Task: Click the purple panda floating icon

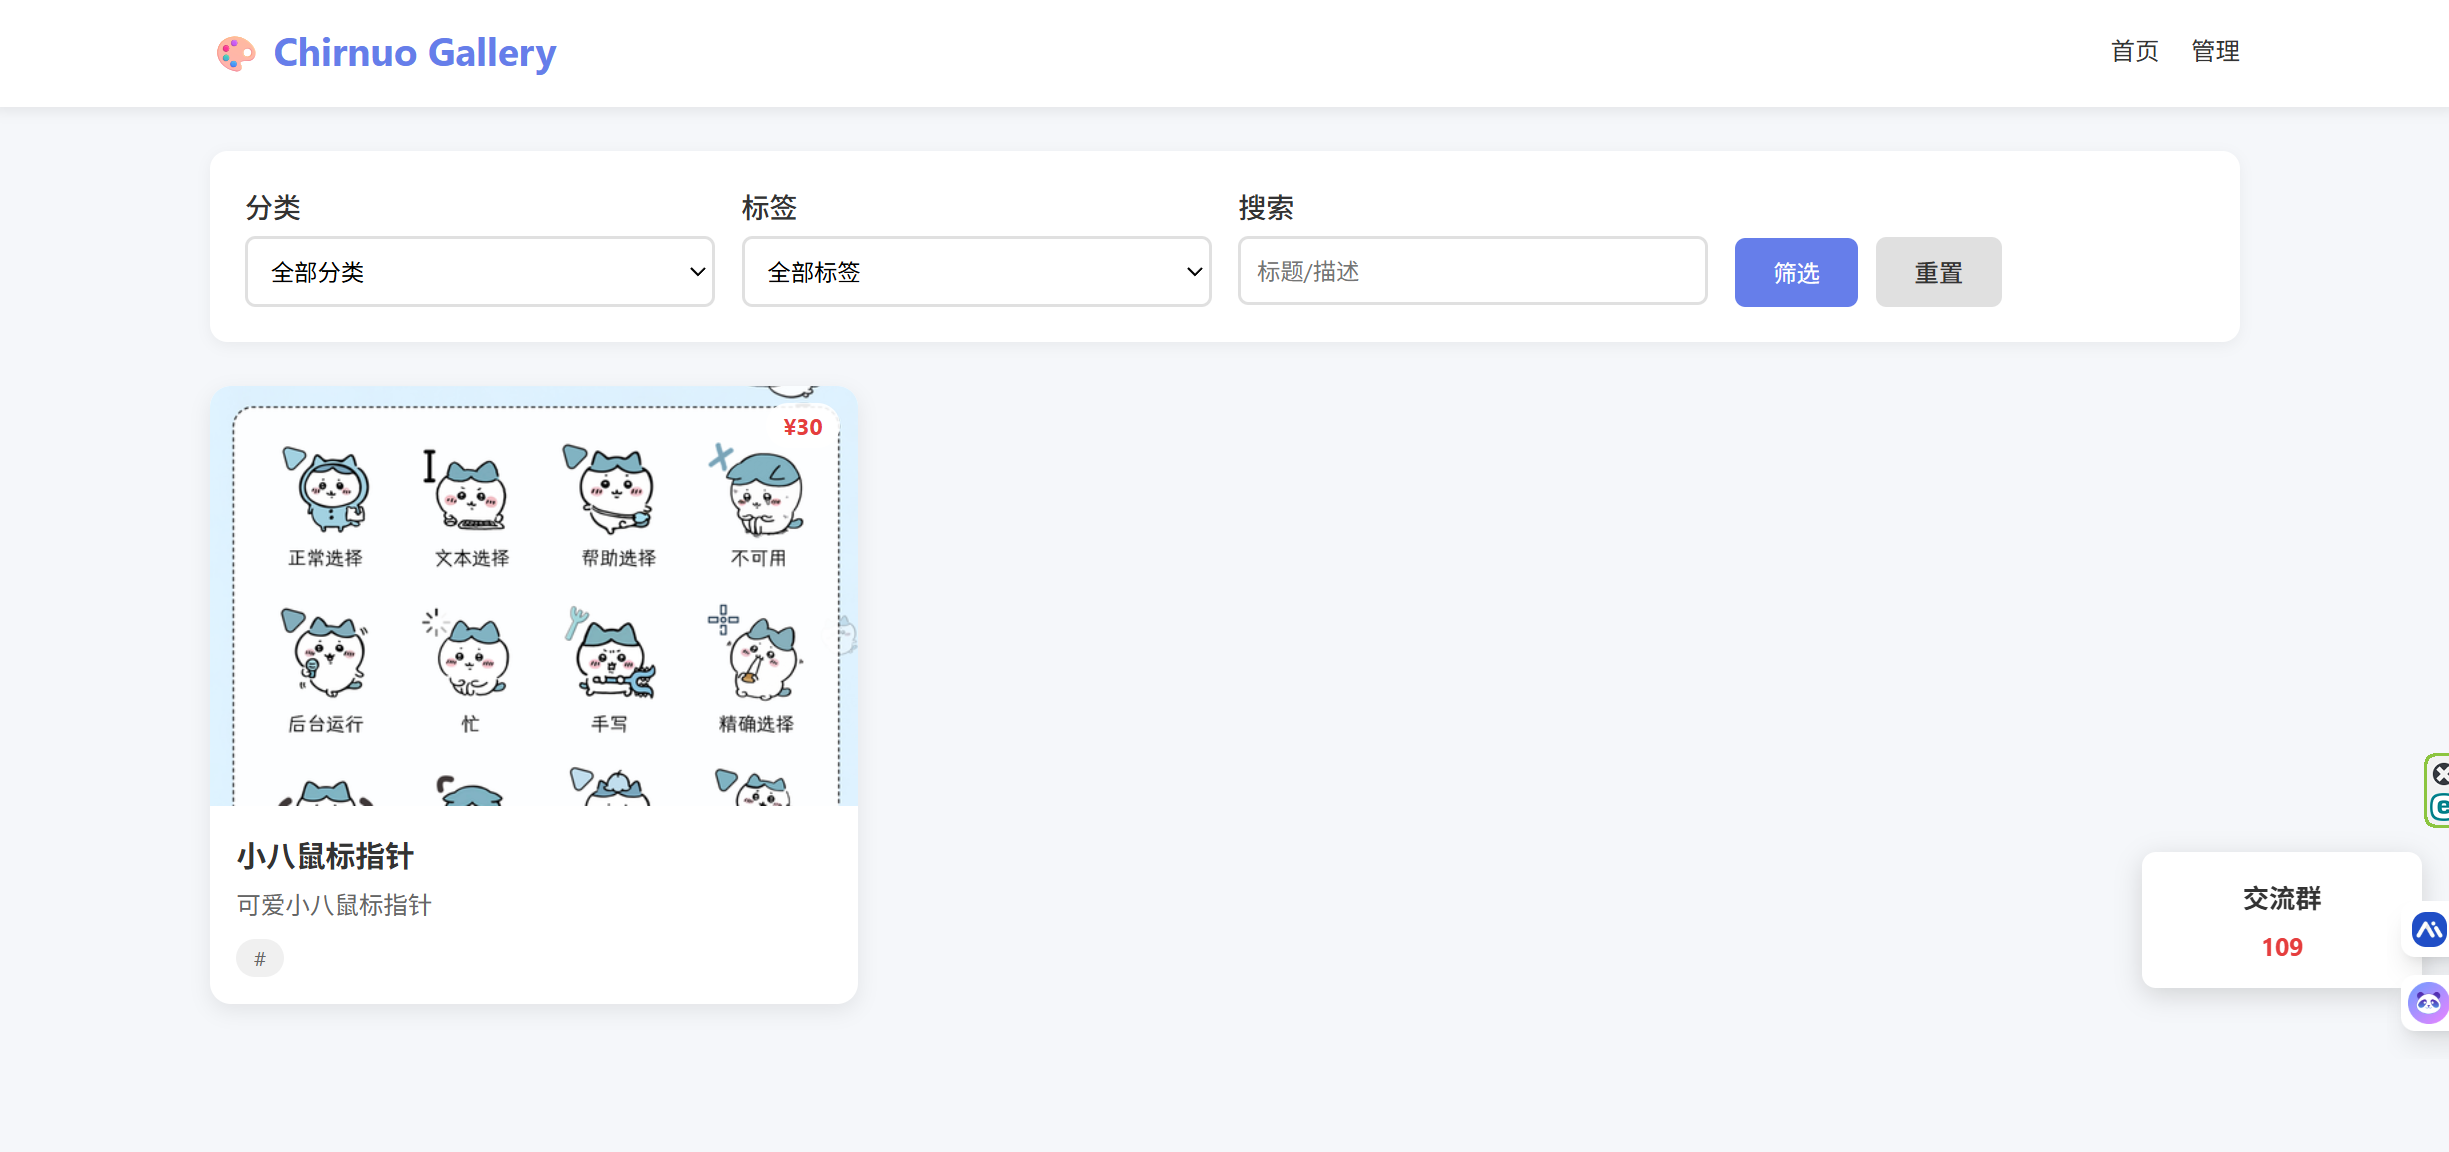Action: [x=2428, y=1003]
